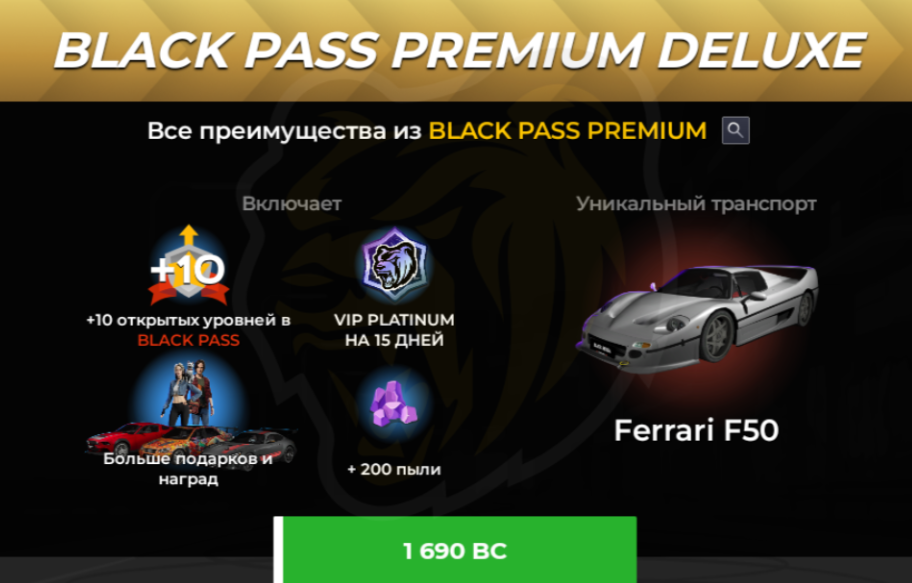Viewport: 912px width, 583px height.
Task: Click the 'Больше подарков и наград' caption
Action: [188, 469]
